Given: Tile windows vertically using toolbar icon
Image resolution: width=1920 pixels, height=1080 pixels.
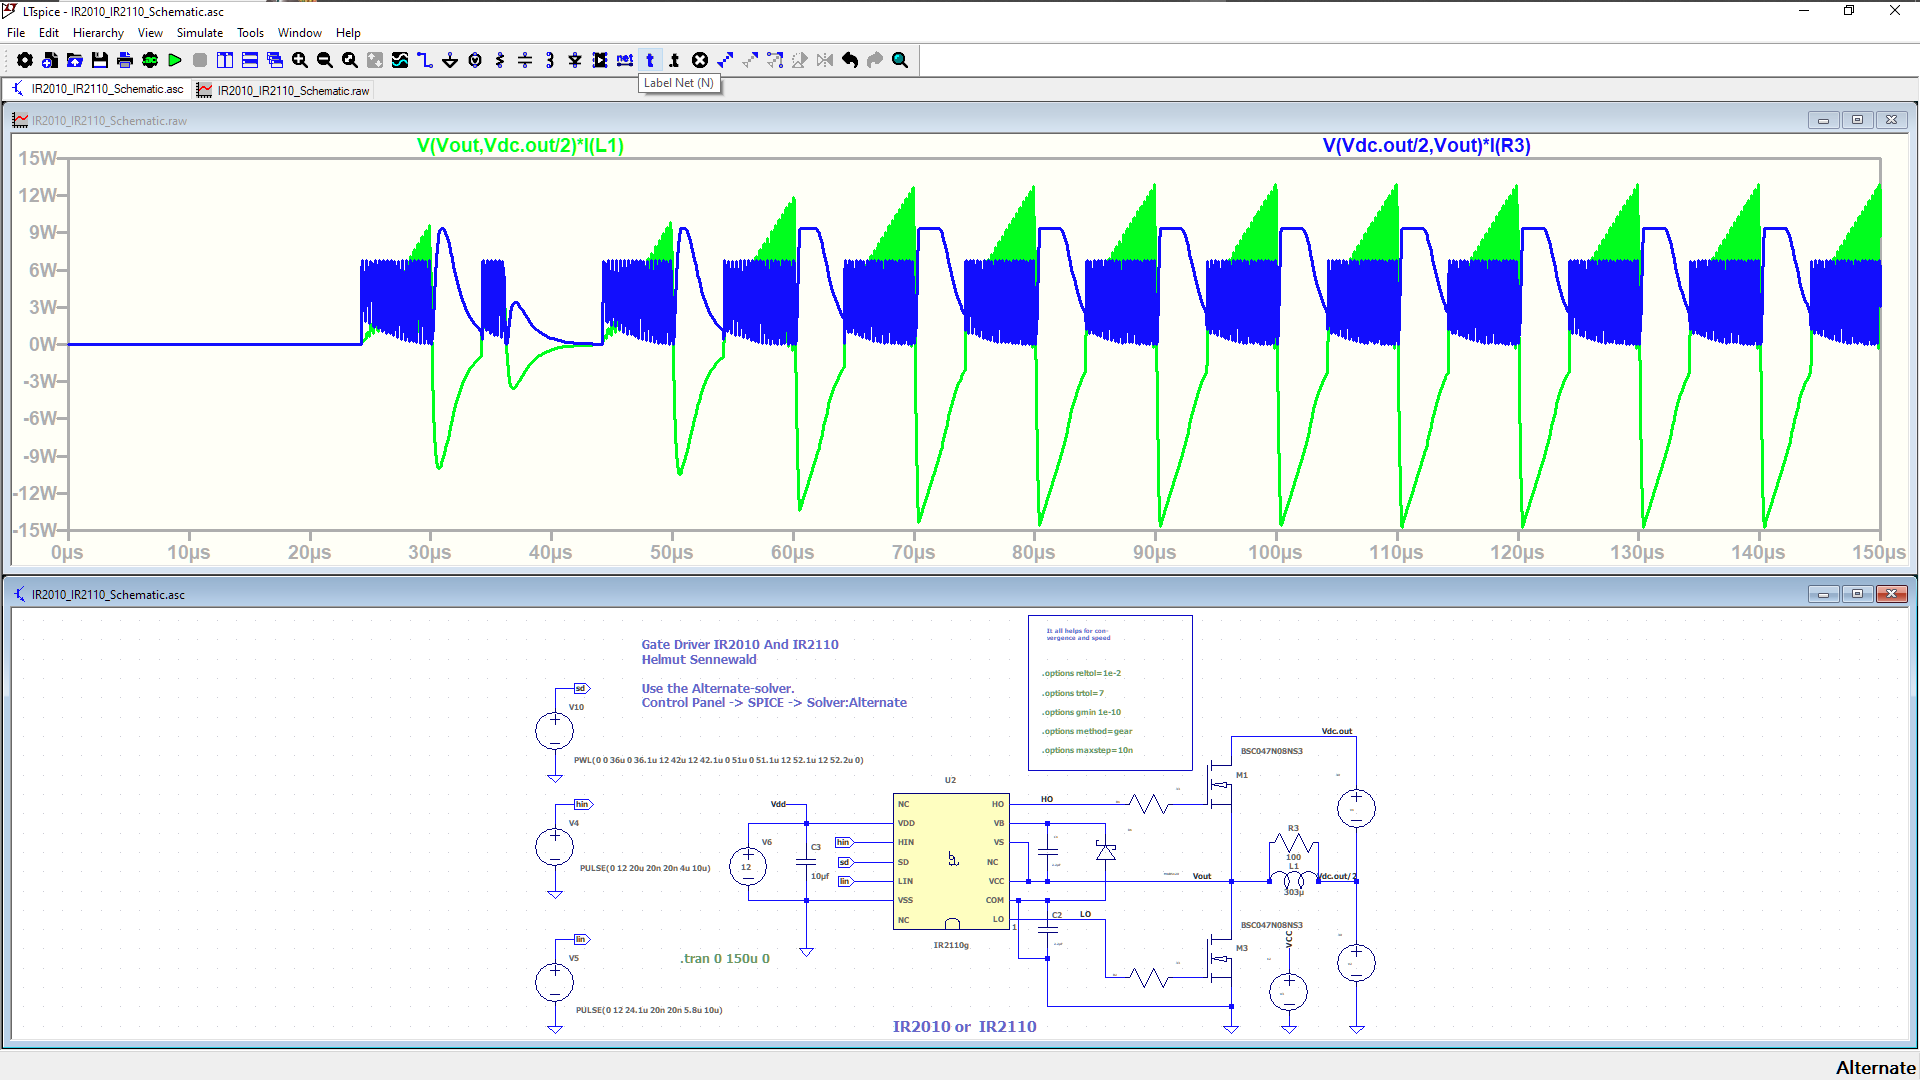Looking at the screenshot, I should pos(225,60).
